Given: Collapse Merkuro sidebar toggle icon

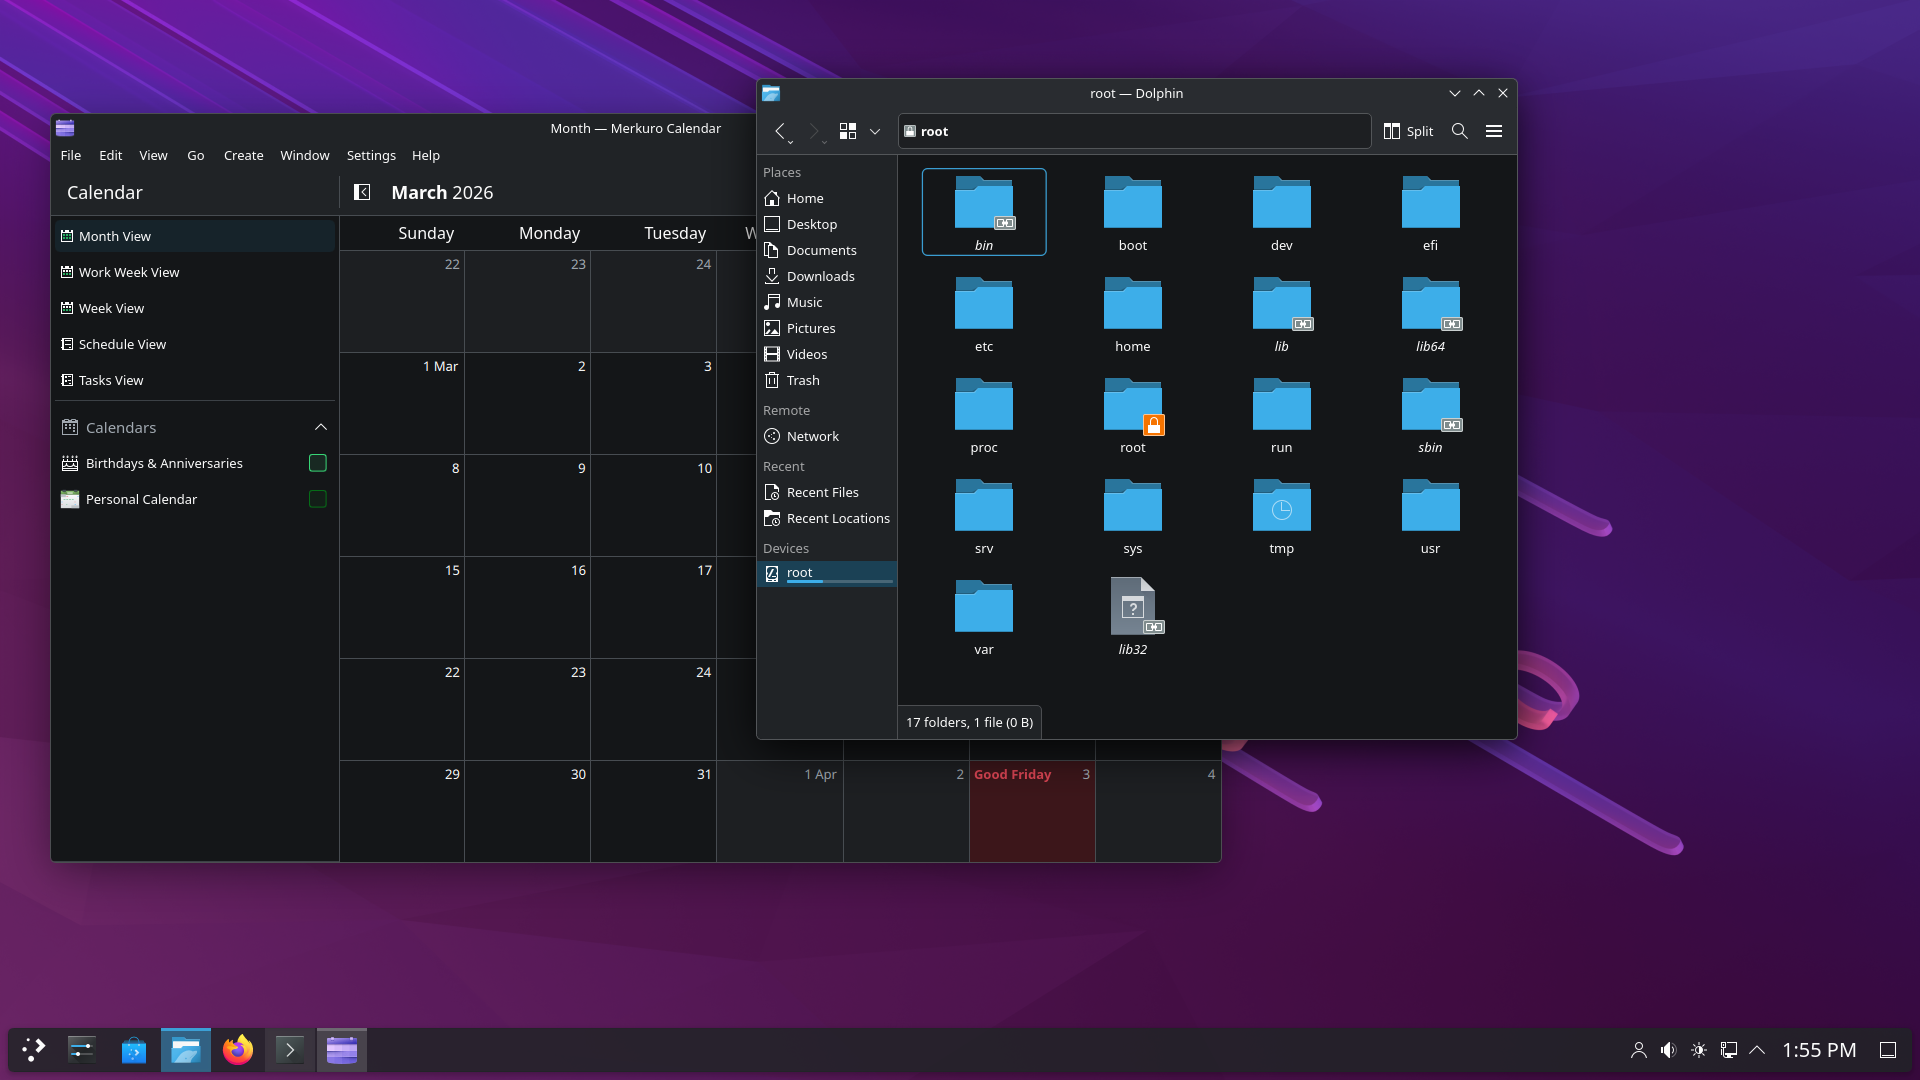Looking at the screenshot, I should tap(362, 192).
